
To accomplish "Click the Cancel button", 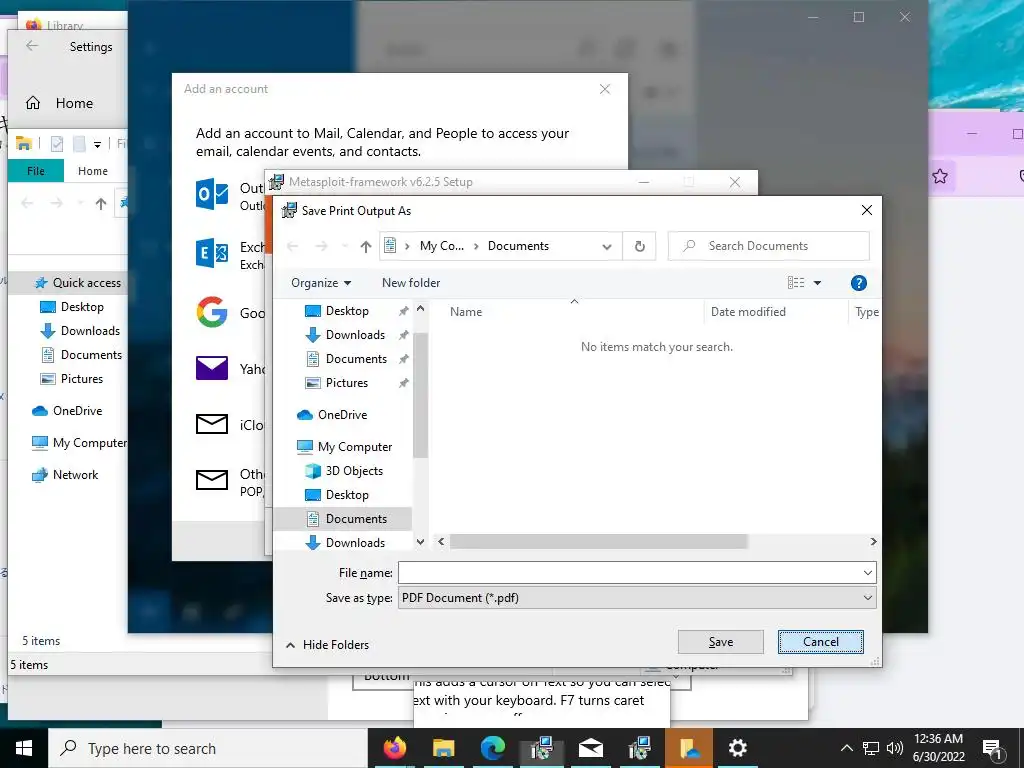I will point(820,642).
